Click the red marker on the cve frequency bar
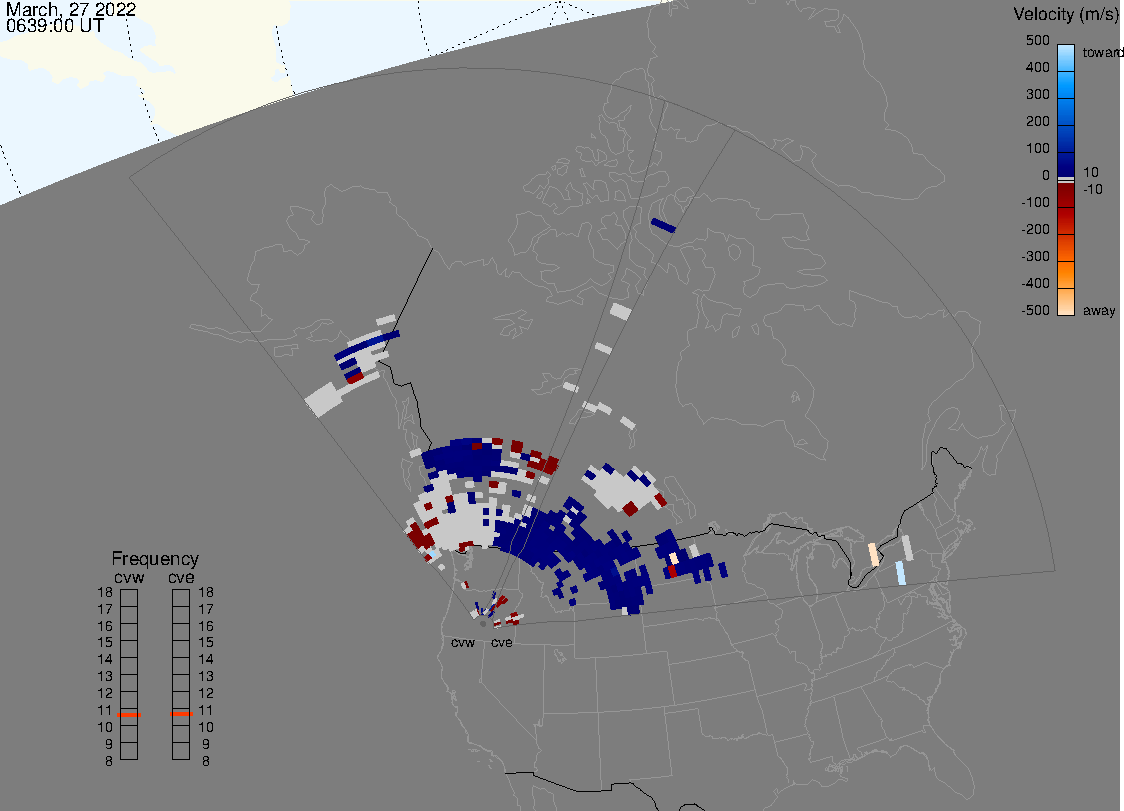Screen dimensions: 1124x811 181,714
